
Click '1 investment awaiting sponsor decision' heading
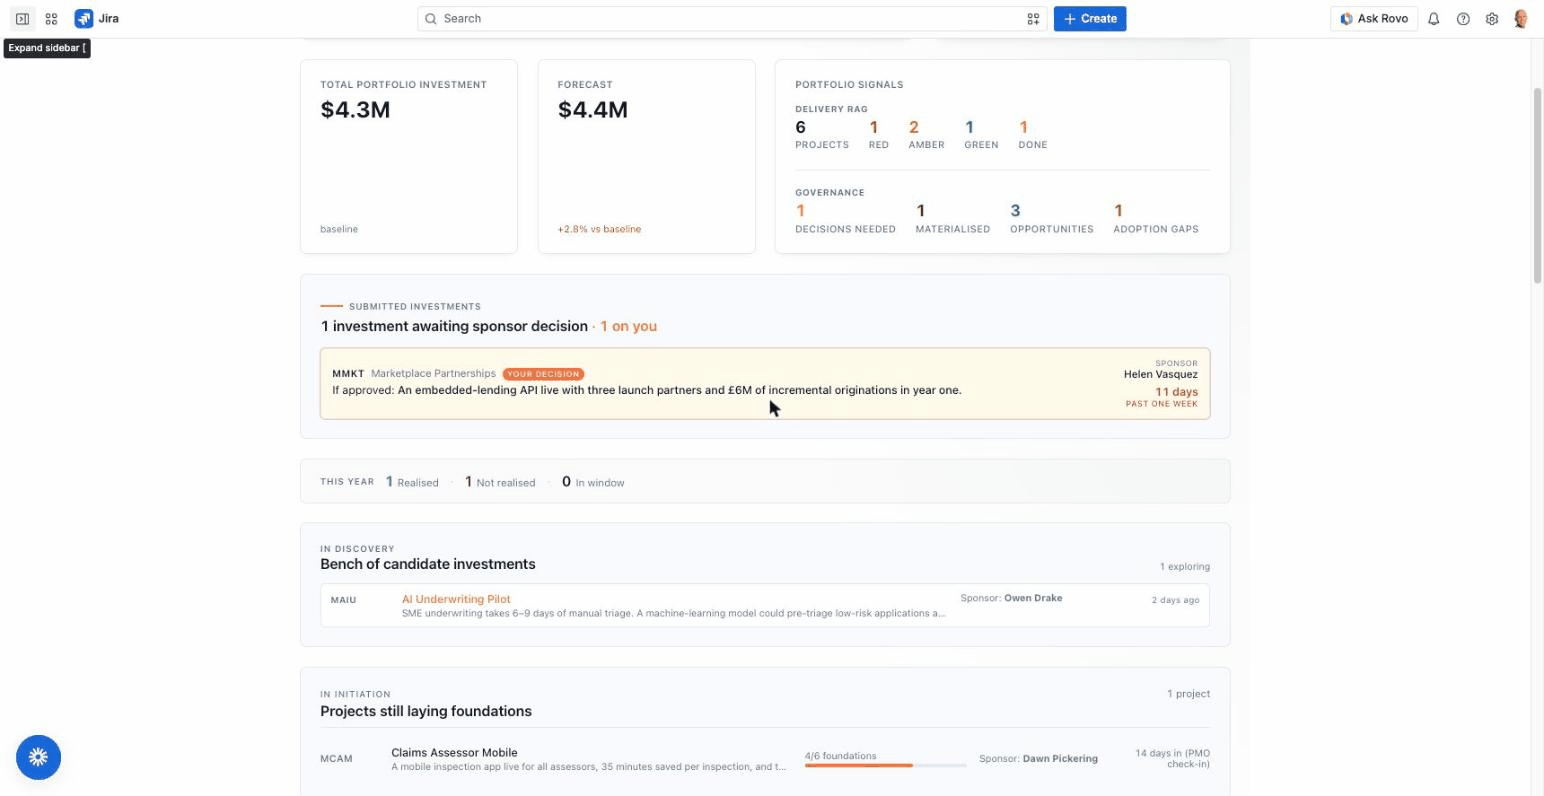pos(454,326)
